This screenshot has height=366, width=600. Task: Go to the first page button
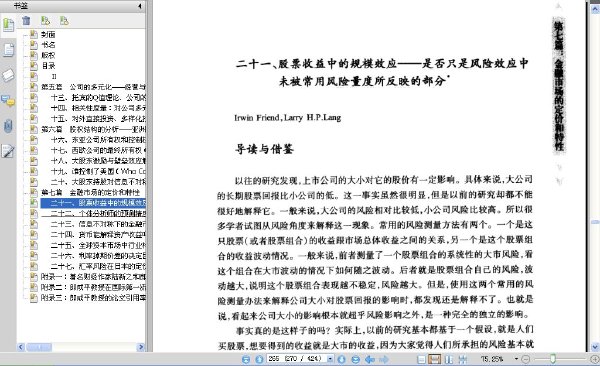246,359
